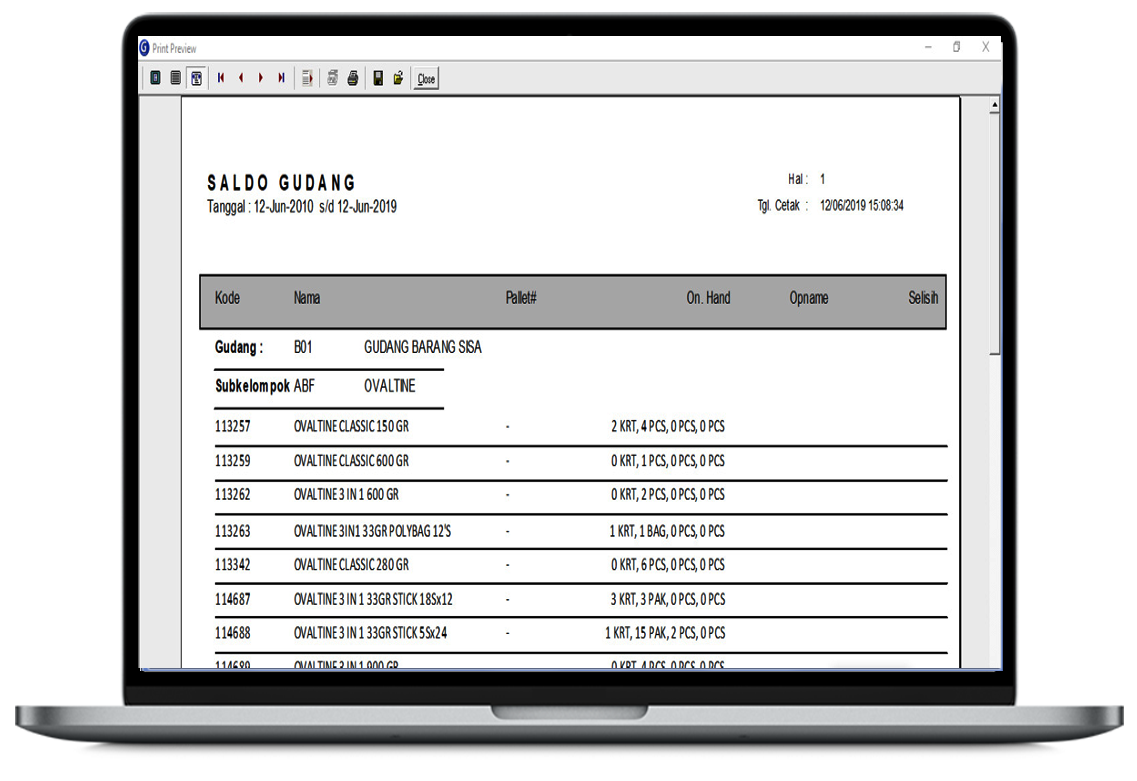The image size is (1137, 781).
Task: Click the SALDO GUDANG report title
Action: click(281, 183)
